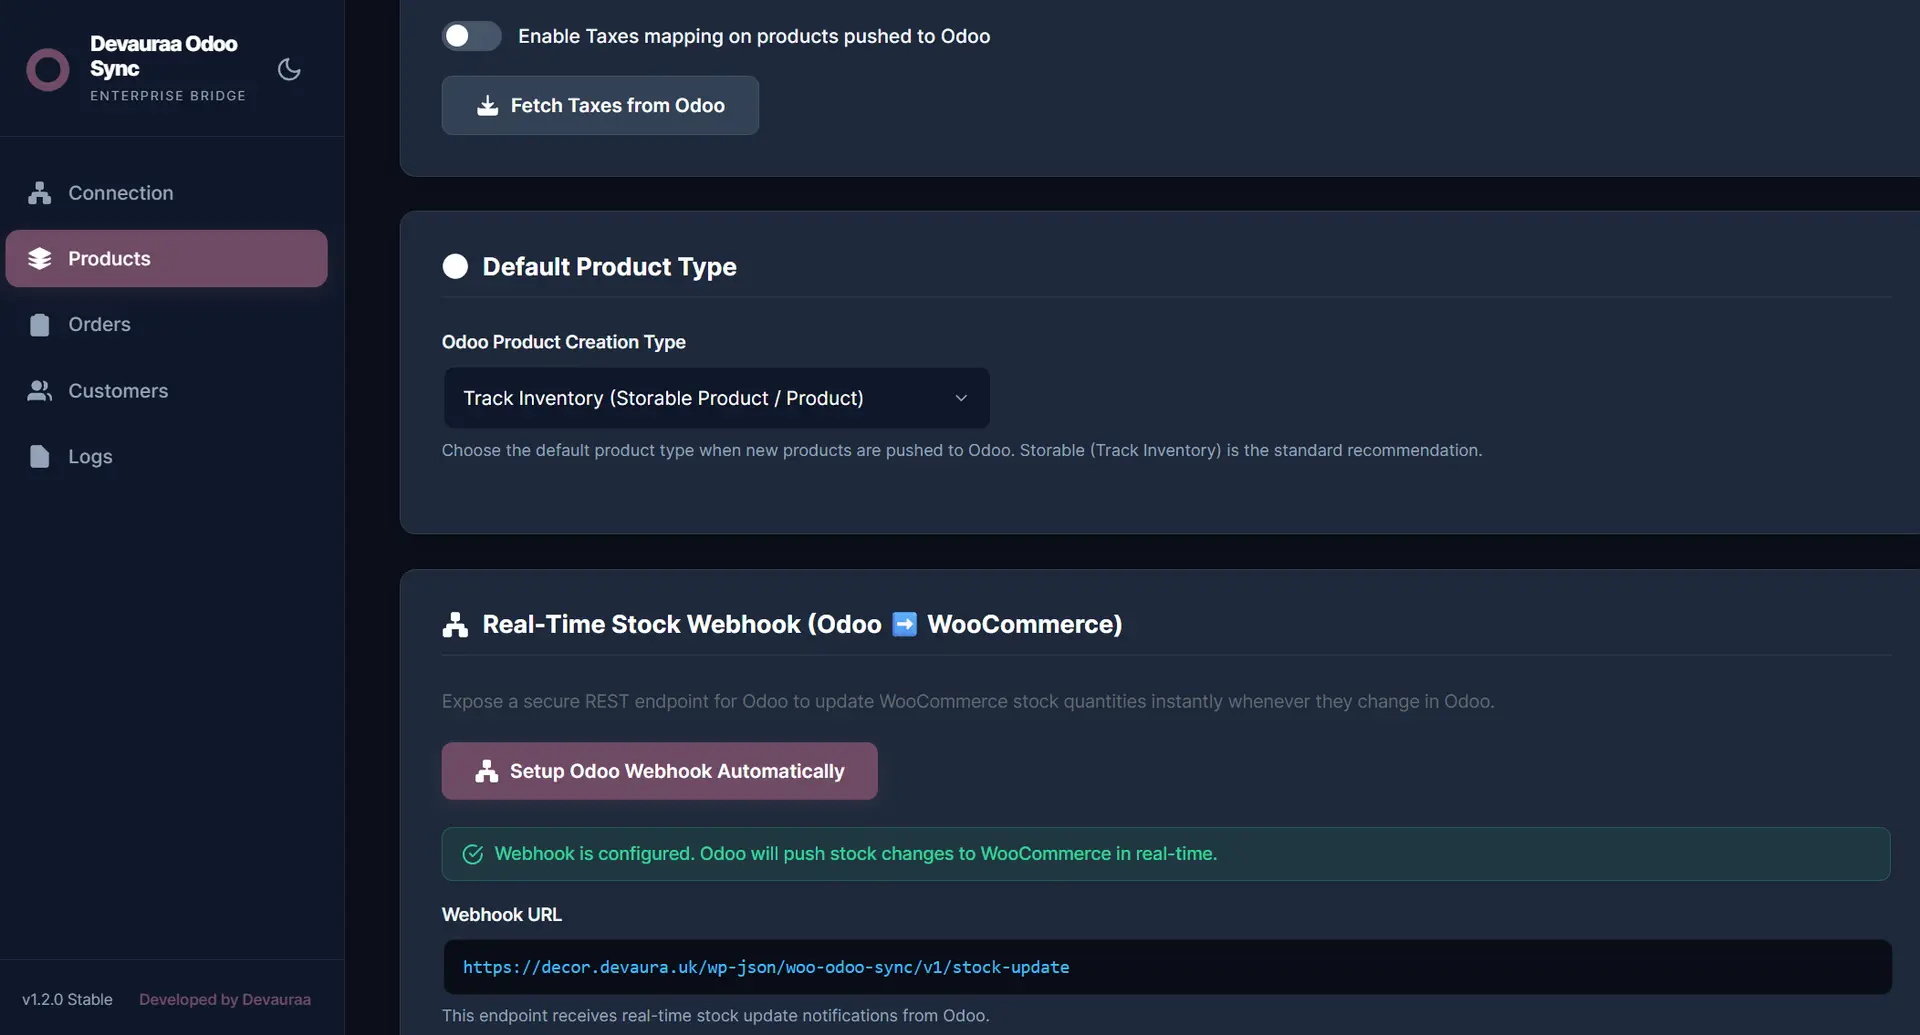Click the green checkmark webhook status icon
The width and height of the screenshot is (1920, 1035).
tap(473, 854)
